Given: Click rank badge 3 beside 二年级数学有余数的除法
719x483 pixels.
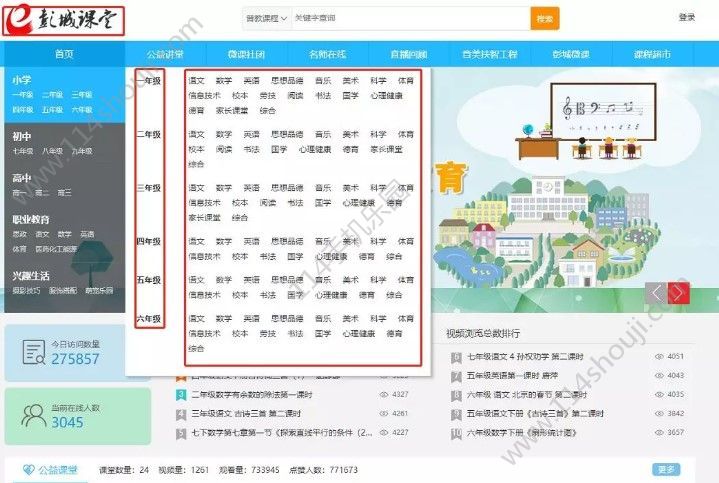Looking at the screenshot, I should 181,395.
